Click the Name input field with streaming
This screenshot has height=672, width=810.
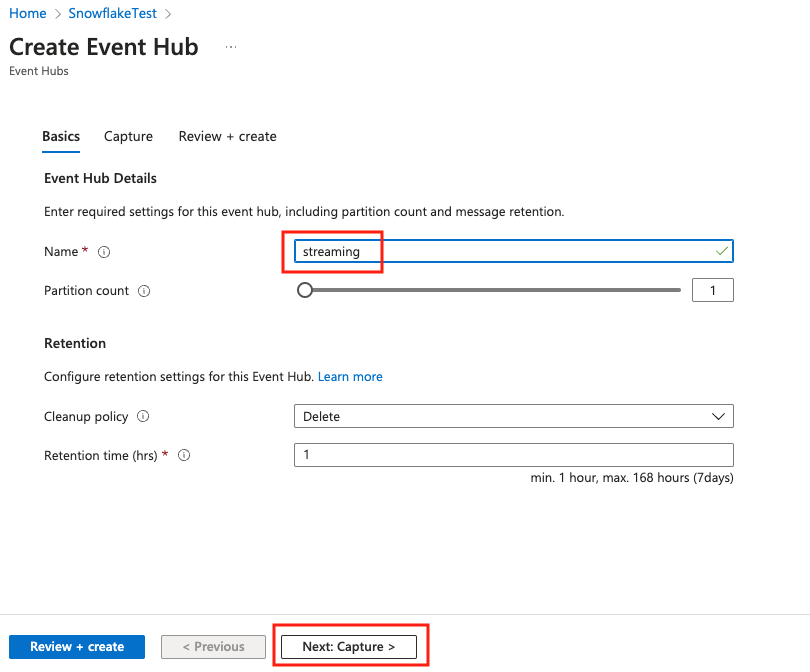click(x=513, y=252)
